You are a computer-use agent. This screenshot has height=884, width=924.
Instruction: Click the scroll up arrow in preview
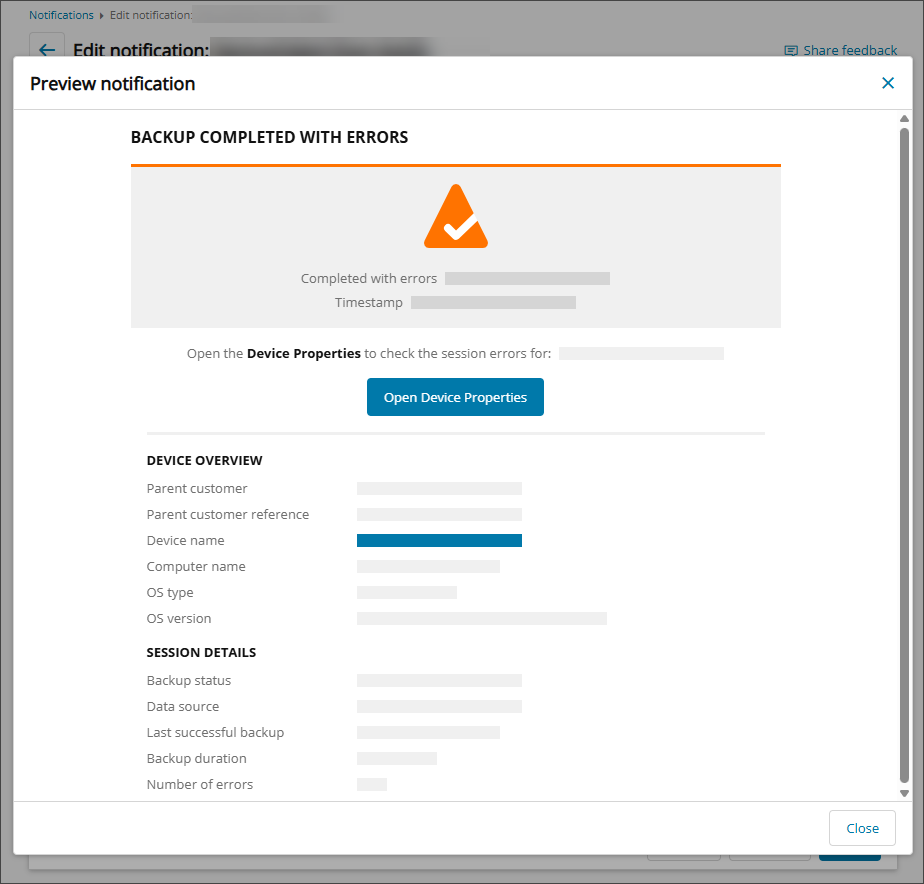coord(904,119)
